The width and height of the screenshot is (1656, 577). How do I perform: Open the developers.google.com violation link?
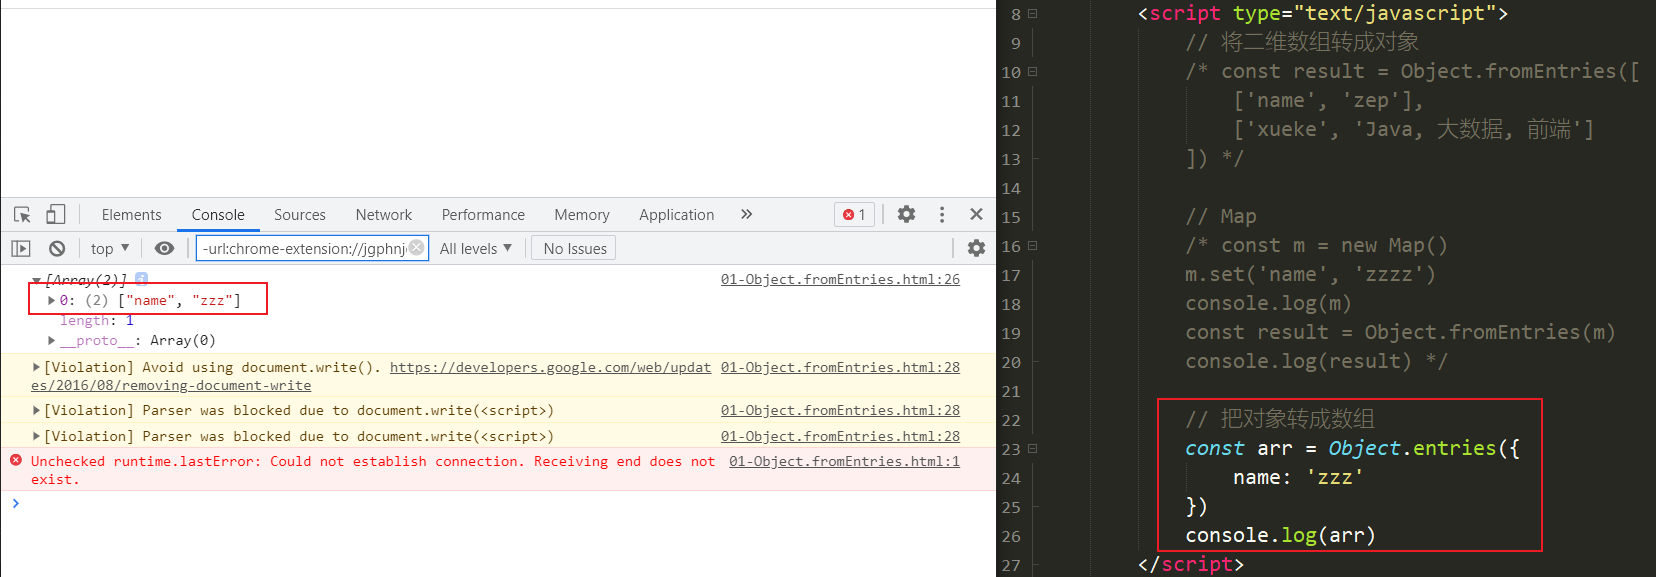pyautogui.click(x=550, y=367)
